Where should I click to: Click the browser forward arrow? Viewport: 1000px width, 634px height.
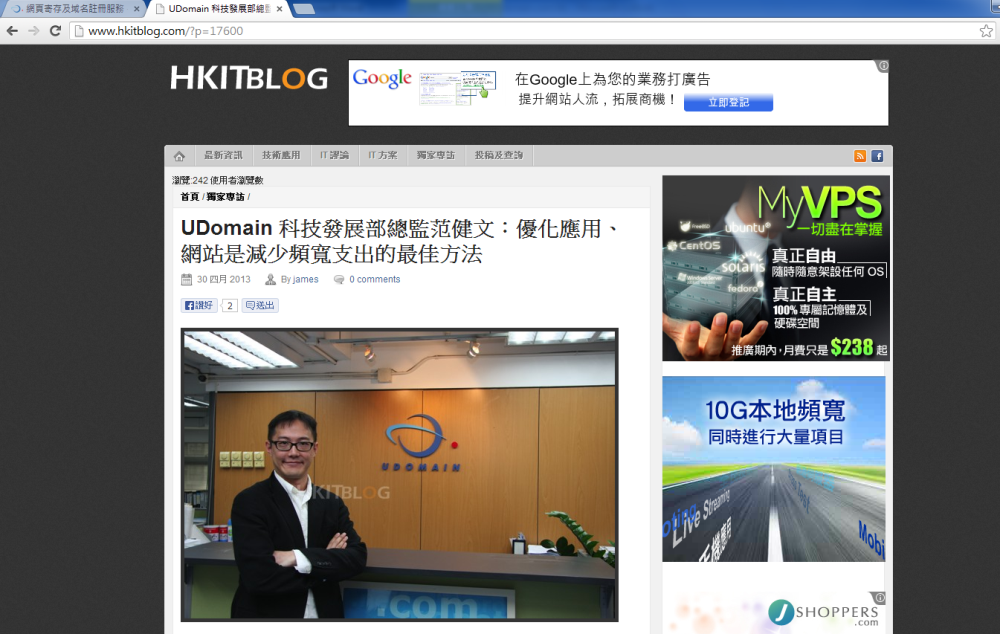(x=34, y=31)
